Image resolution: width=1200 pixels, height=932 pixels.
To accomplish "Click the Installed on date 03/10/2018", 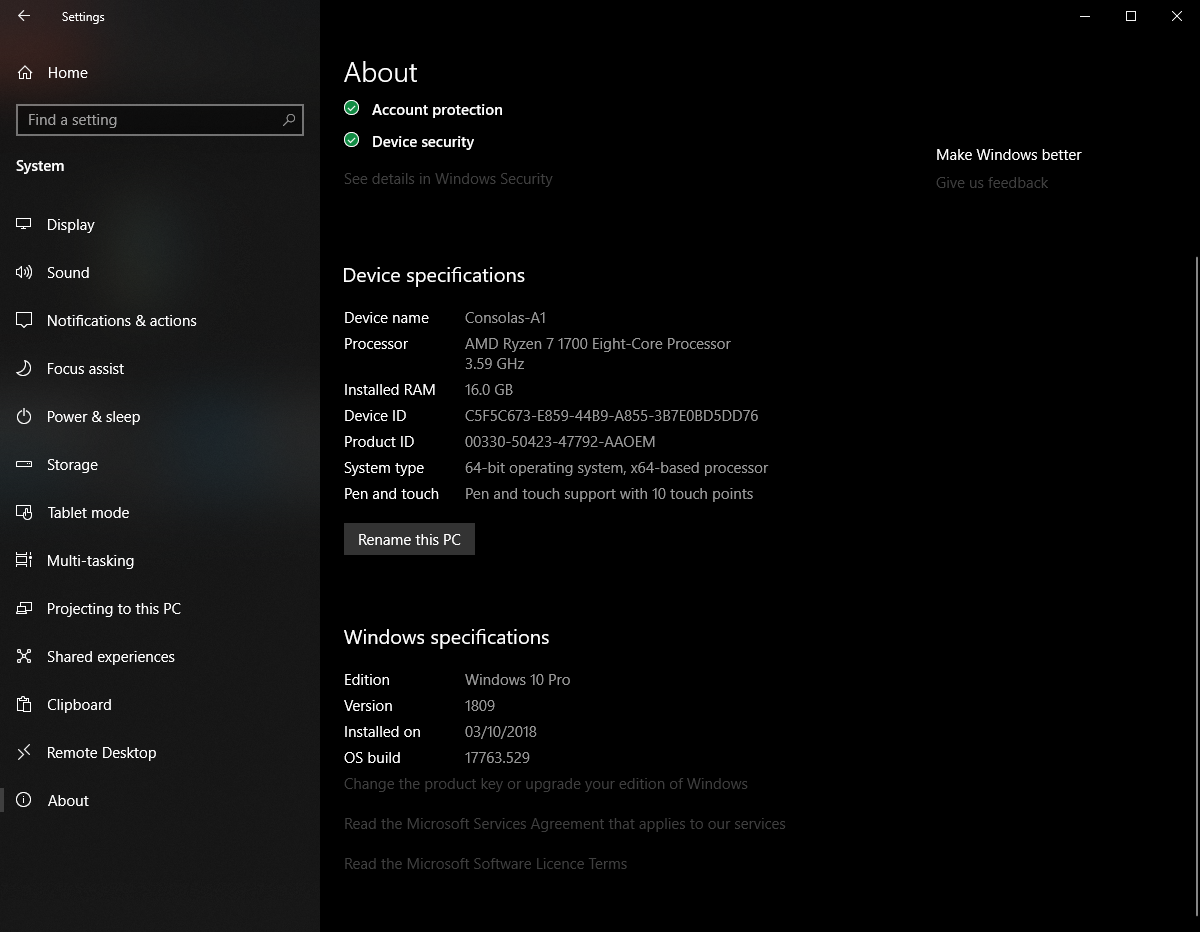I will coord(501,732).
